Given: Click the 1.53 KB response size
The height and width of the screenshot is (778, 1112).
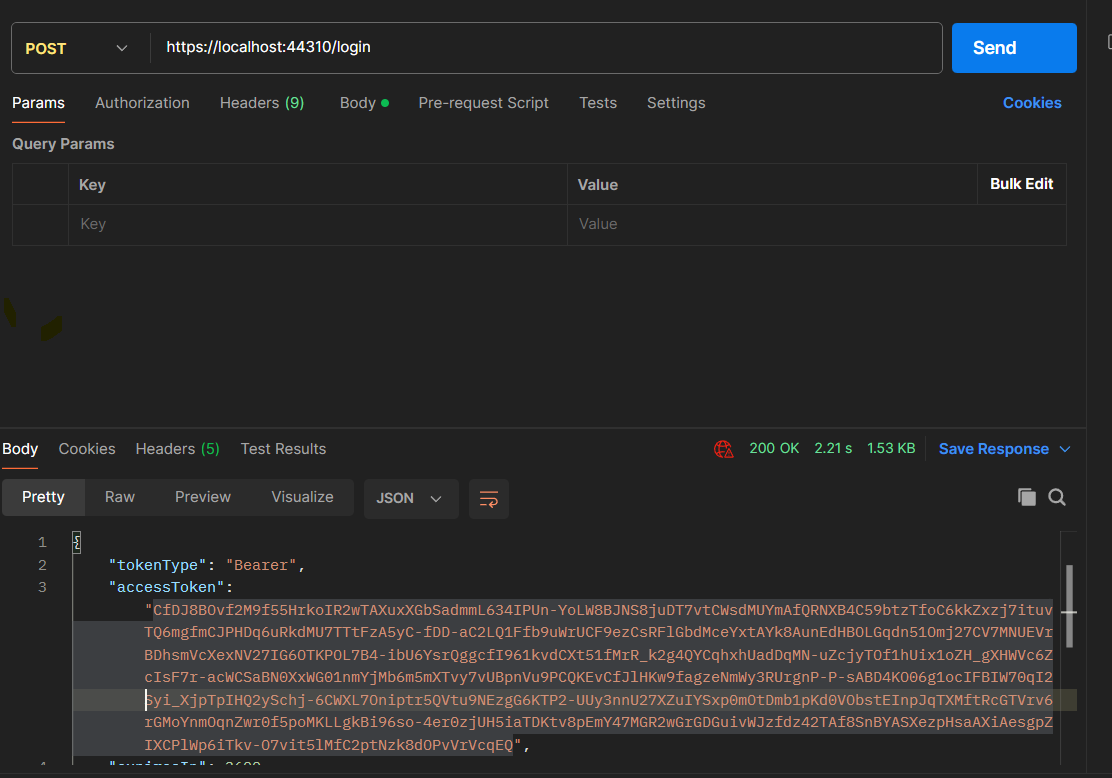Looking at the screenshot, I should point(891,448).
